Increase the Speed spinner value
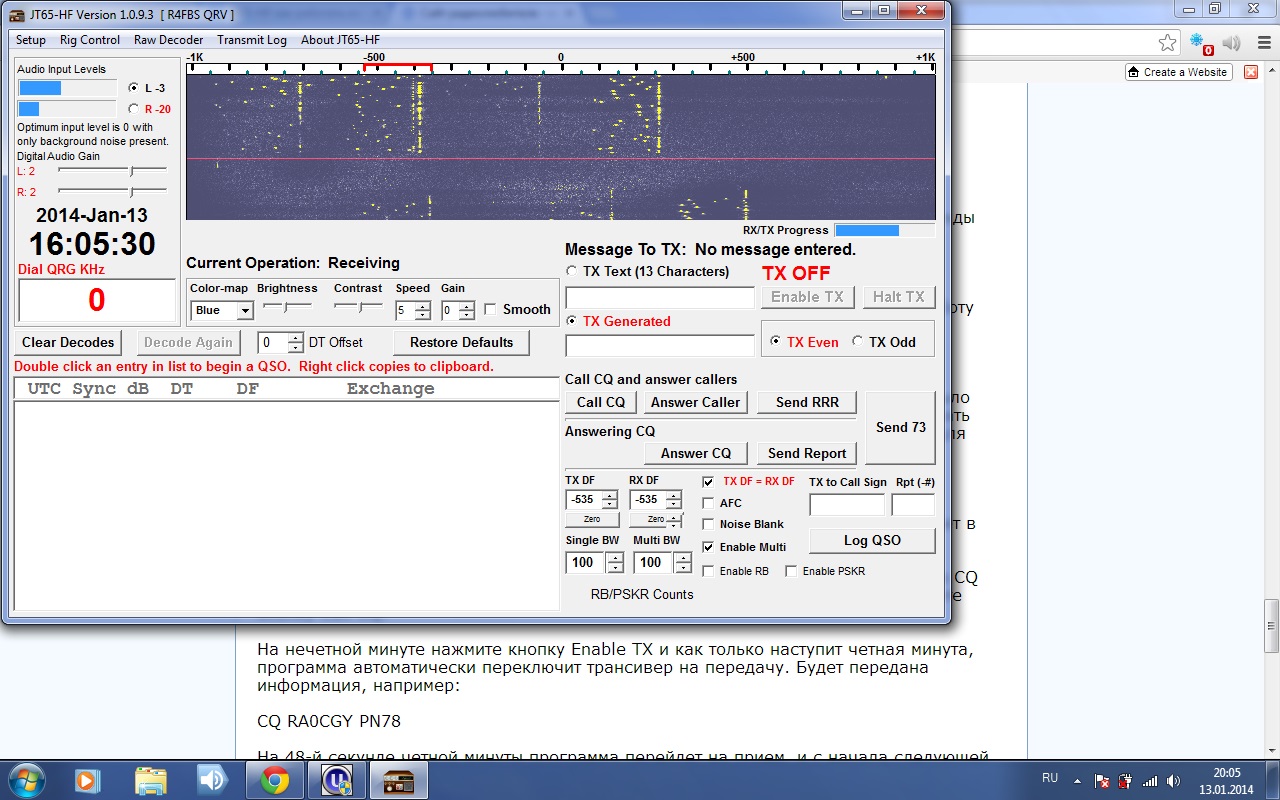The height and width of the screenshot is (800, 1280). click(x=423, y=306)
